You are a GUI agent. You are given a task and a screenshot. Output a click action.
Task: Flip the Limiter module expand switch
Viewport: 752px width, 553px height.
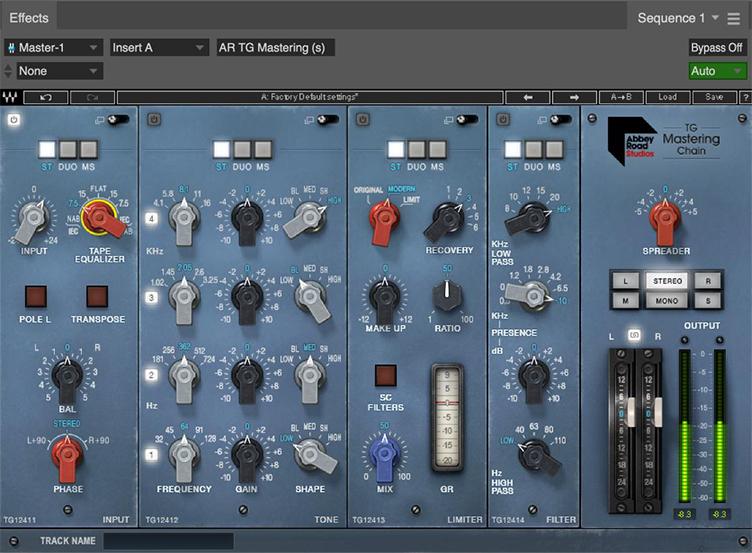(x=467, y=119)
